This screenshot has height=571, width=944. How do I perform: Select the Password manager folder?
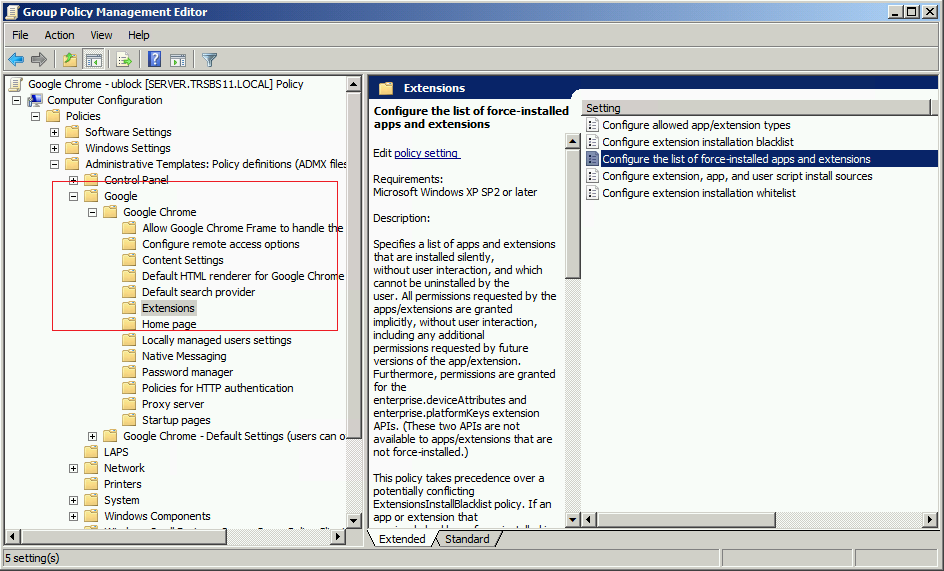(x=187, y=372)
